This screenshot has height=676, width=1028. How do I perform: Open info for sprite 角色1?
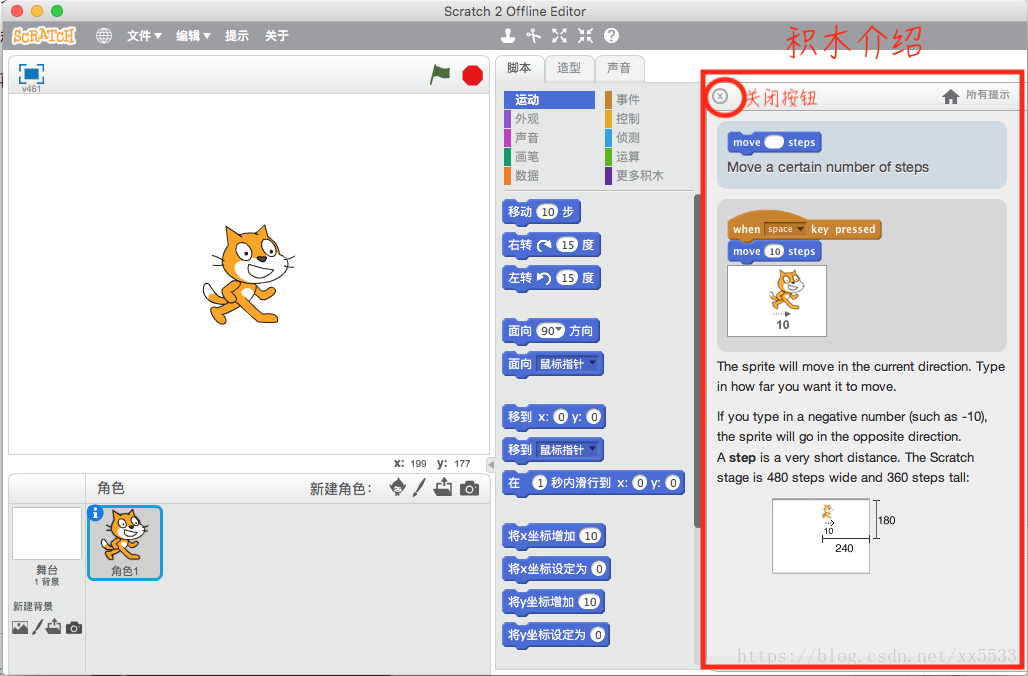pyautogui.click(x=95, y=513)
